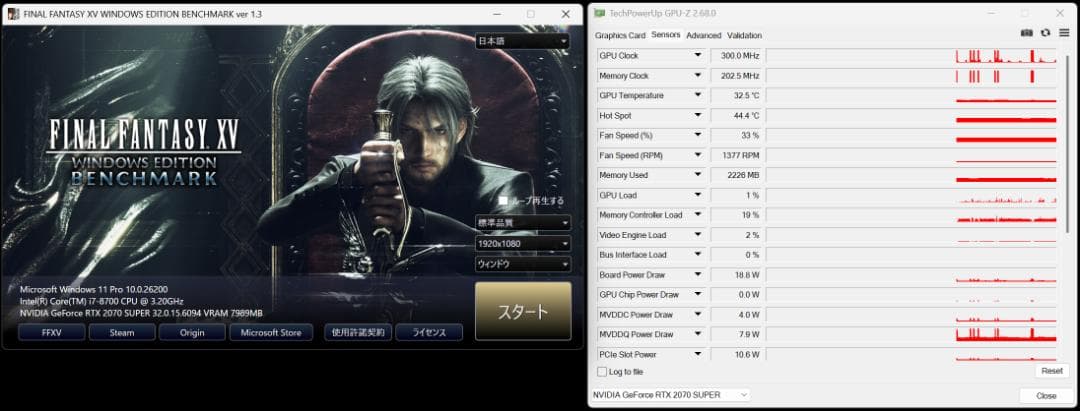Expand the Fan Speed (RPM) sensor dropdown arrow
This screenshot has width=1080, height=411.
point(698,155)
